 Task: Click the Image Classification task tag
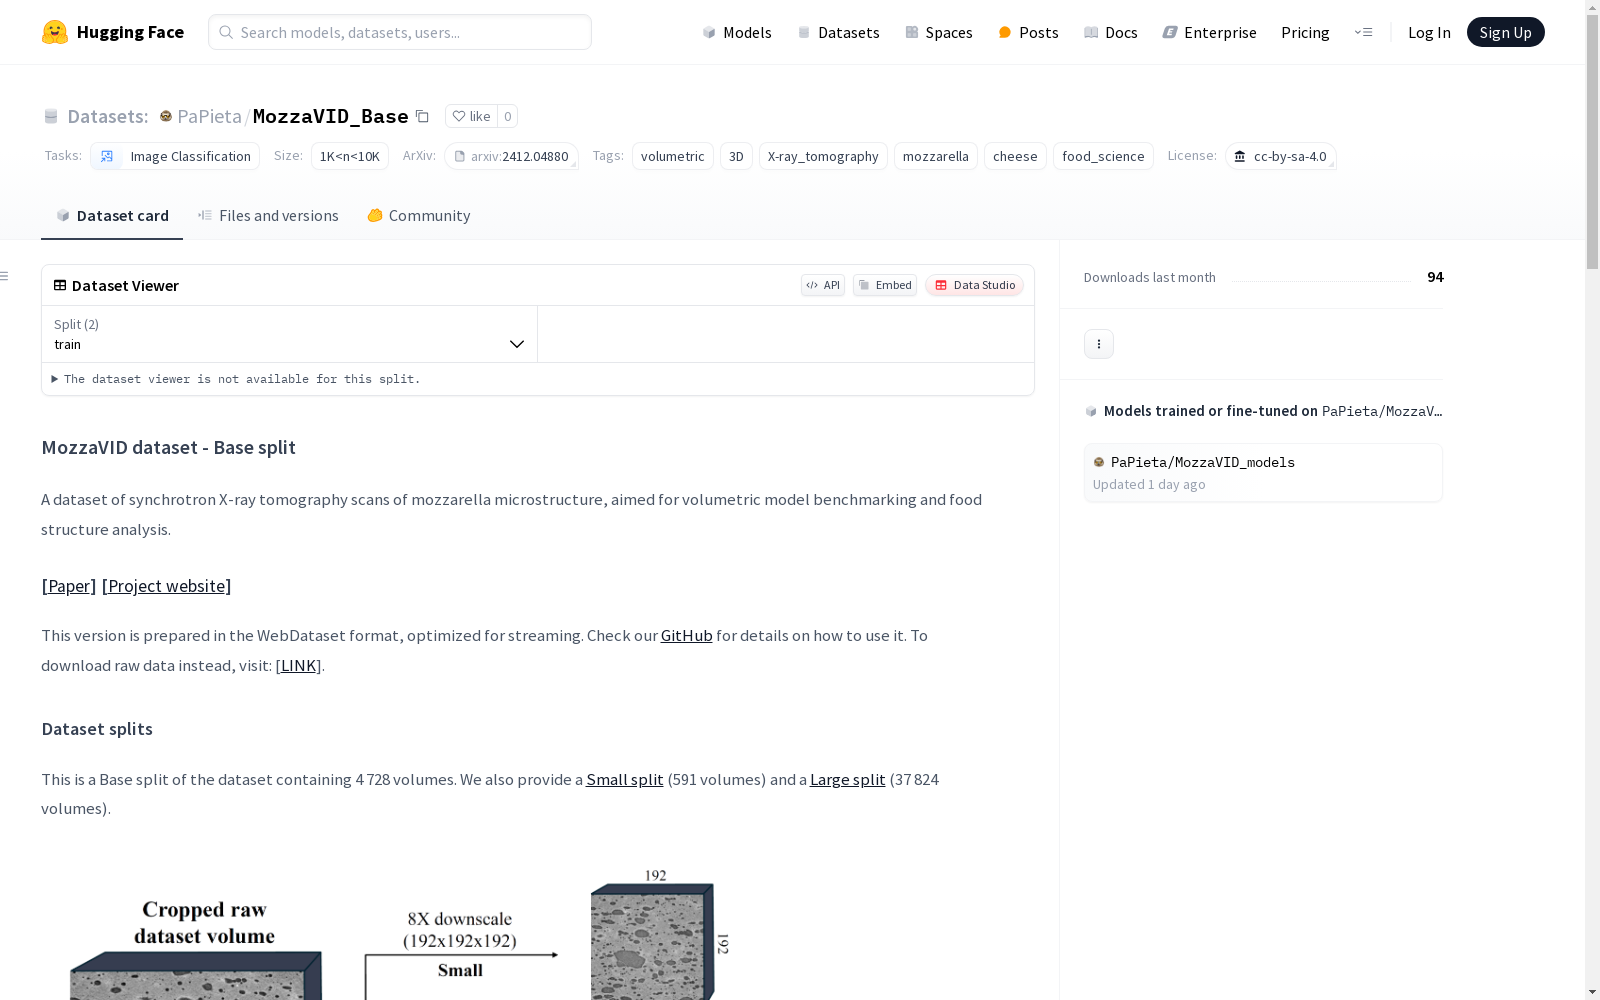point(175,156)
